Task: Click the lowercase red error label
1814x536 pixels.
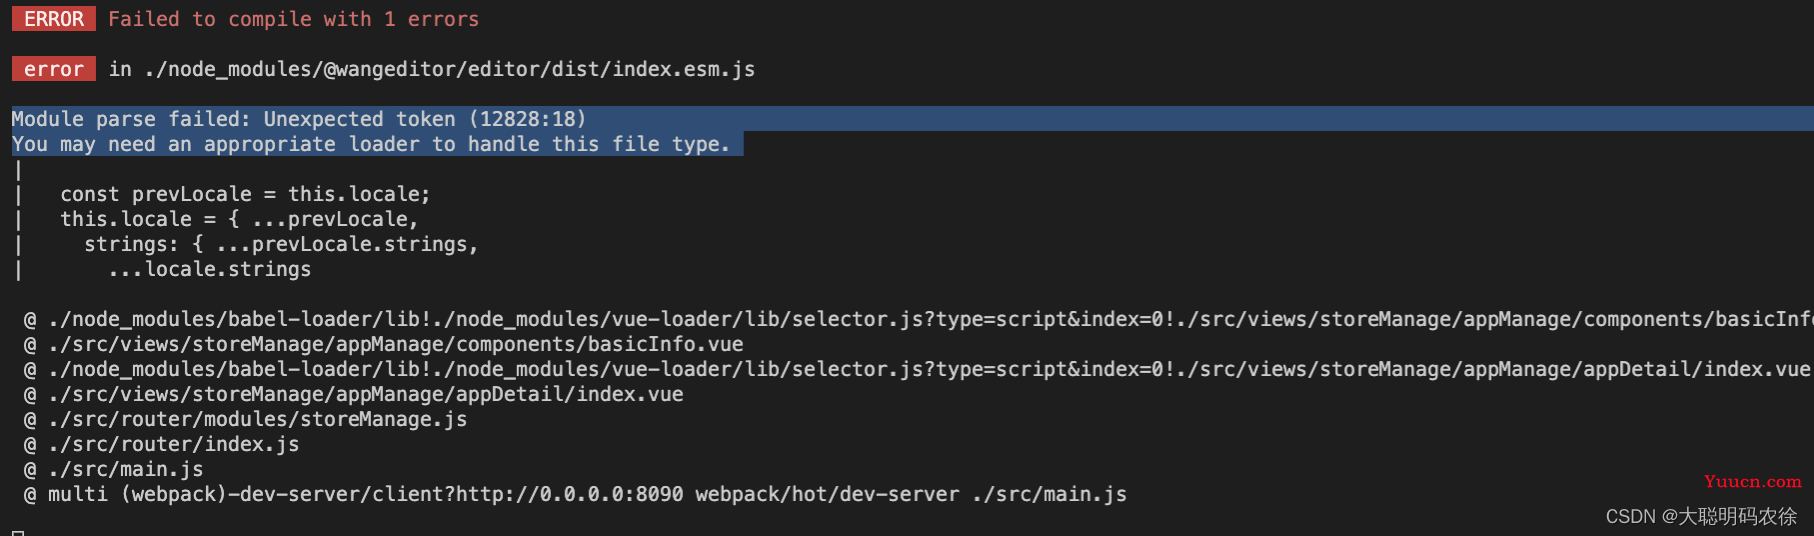Action: coord(54,69)
